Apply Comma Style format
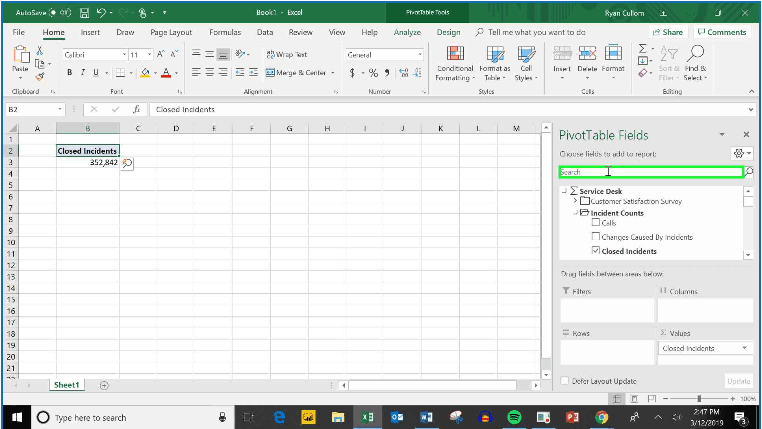The width and height of the screenshot is (762, 429). 387,73
